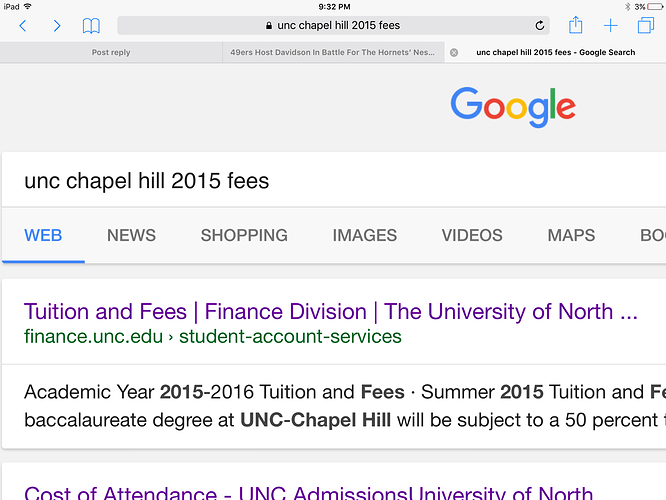Reload the page with the refresh icon
Screen dimensions: 666x500
(539, 25)
